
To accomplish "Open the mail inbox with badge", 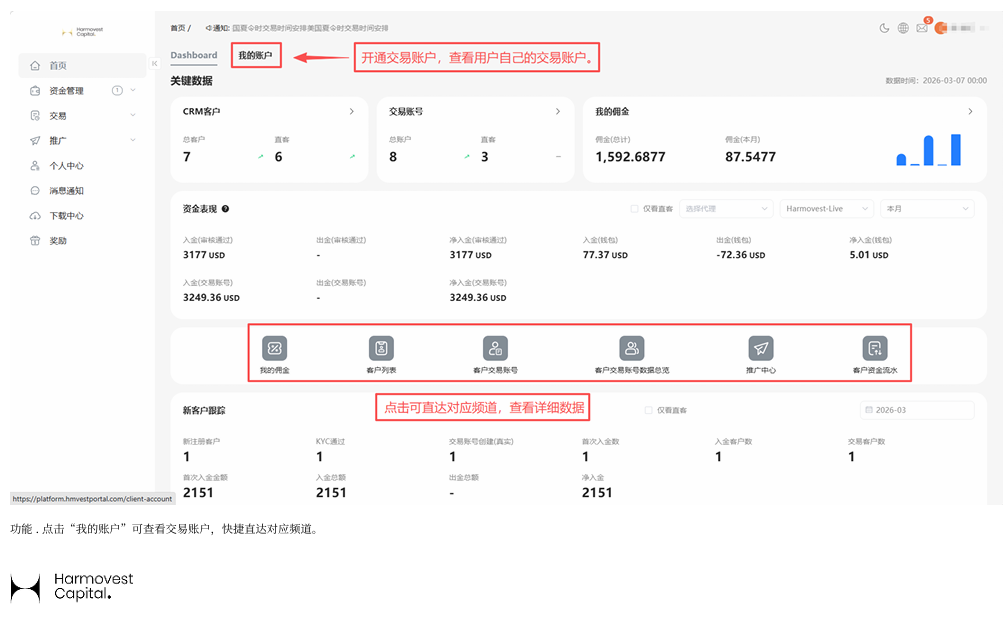I will pyautogui.click(x=922, y=27).
